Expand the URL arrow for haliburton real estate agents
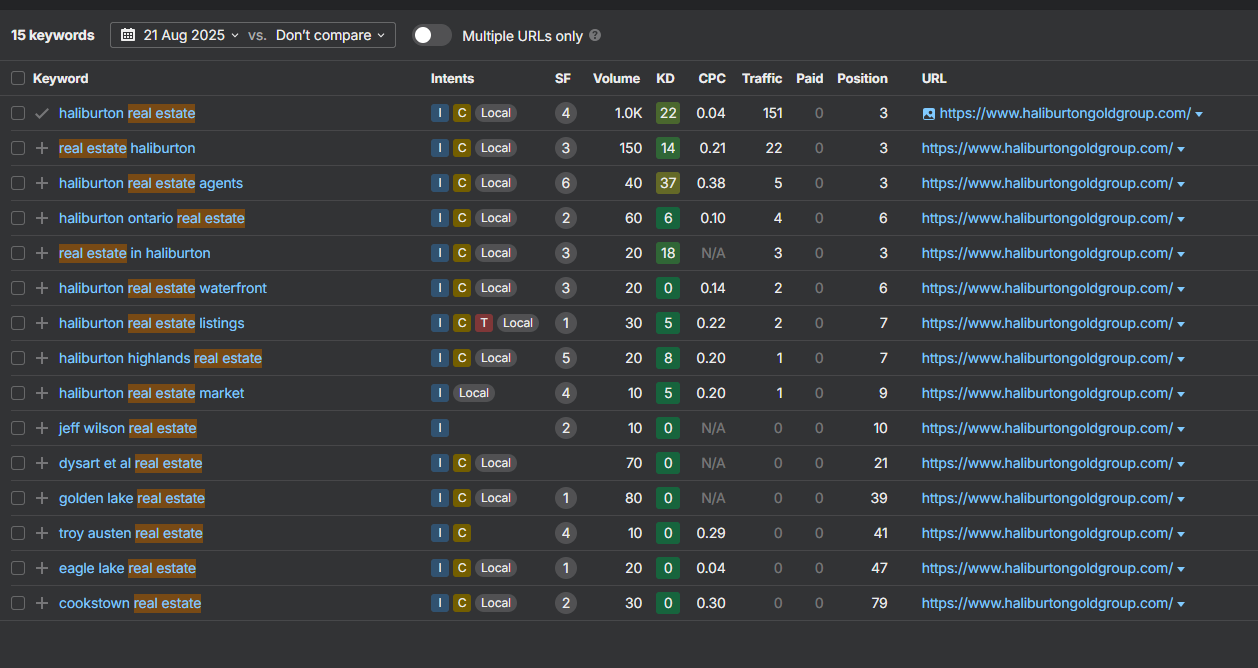The height and width of the screenshot is (668, 1258). coord(1181,184)
